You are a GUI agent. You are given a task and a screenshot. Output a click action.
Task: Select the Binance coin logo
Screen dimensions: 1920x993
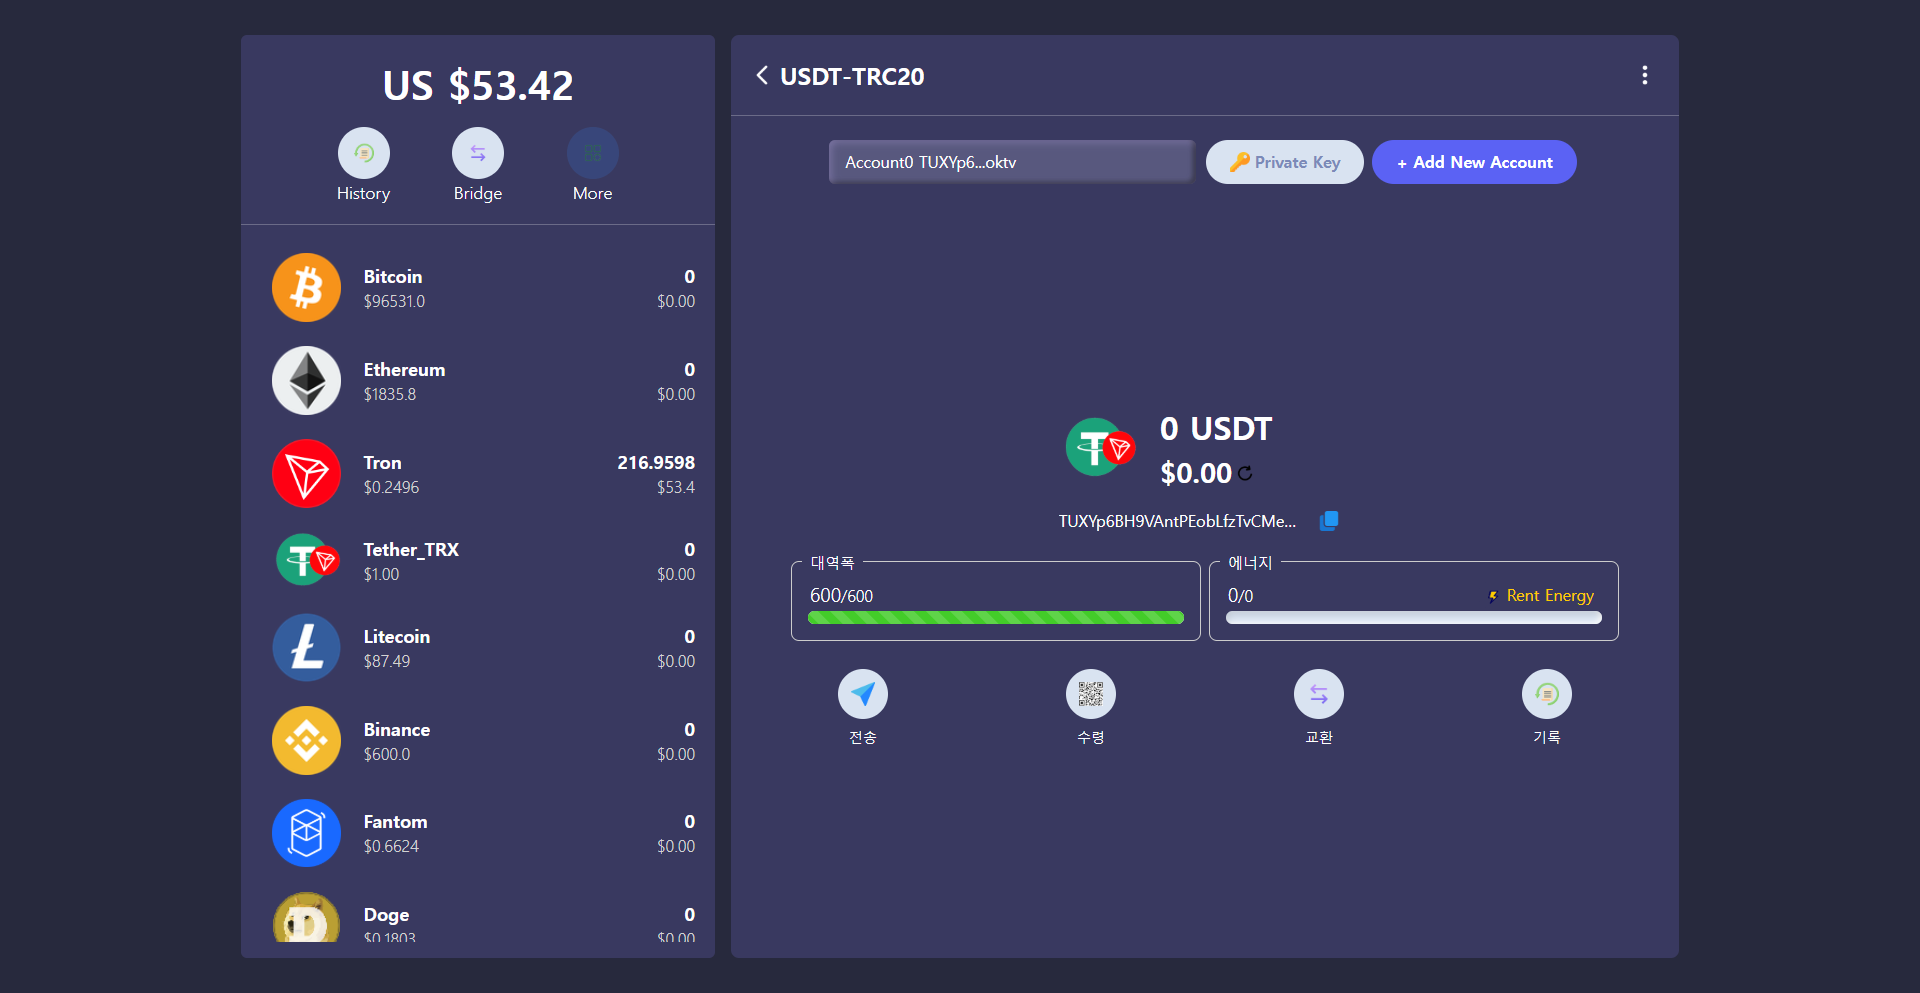(307, 741)
